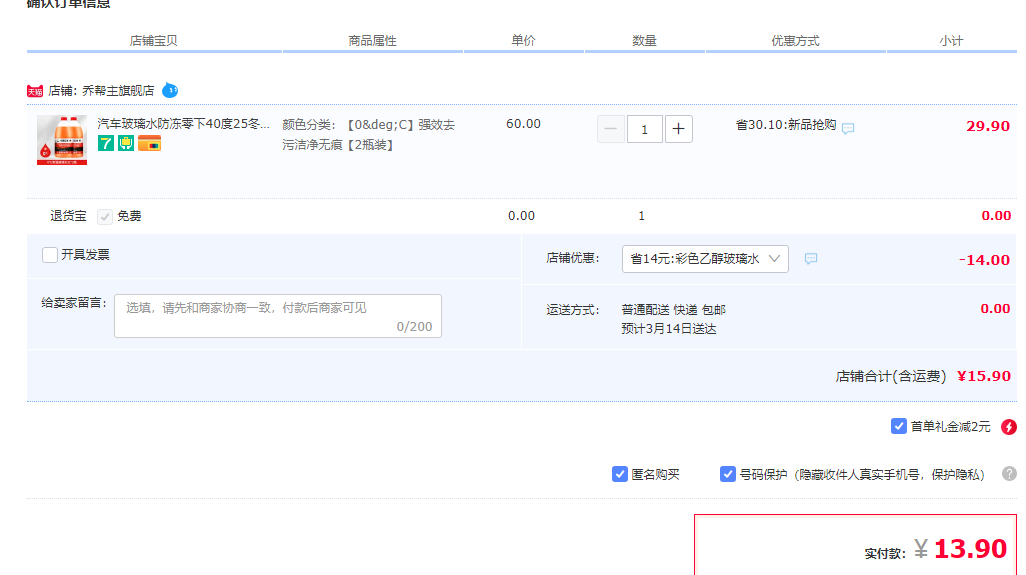Open the 乔帮主旗舰店 store link
Screen dimensions: 1026x575
[118, 91]
